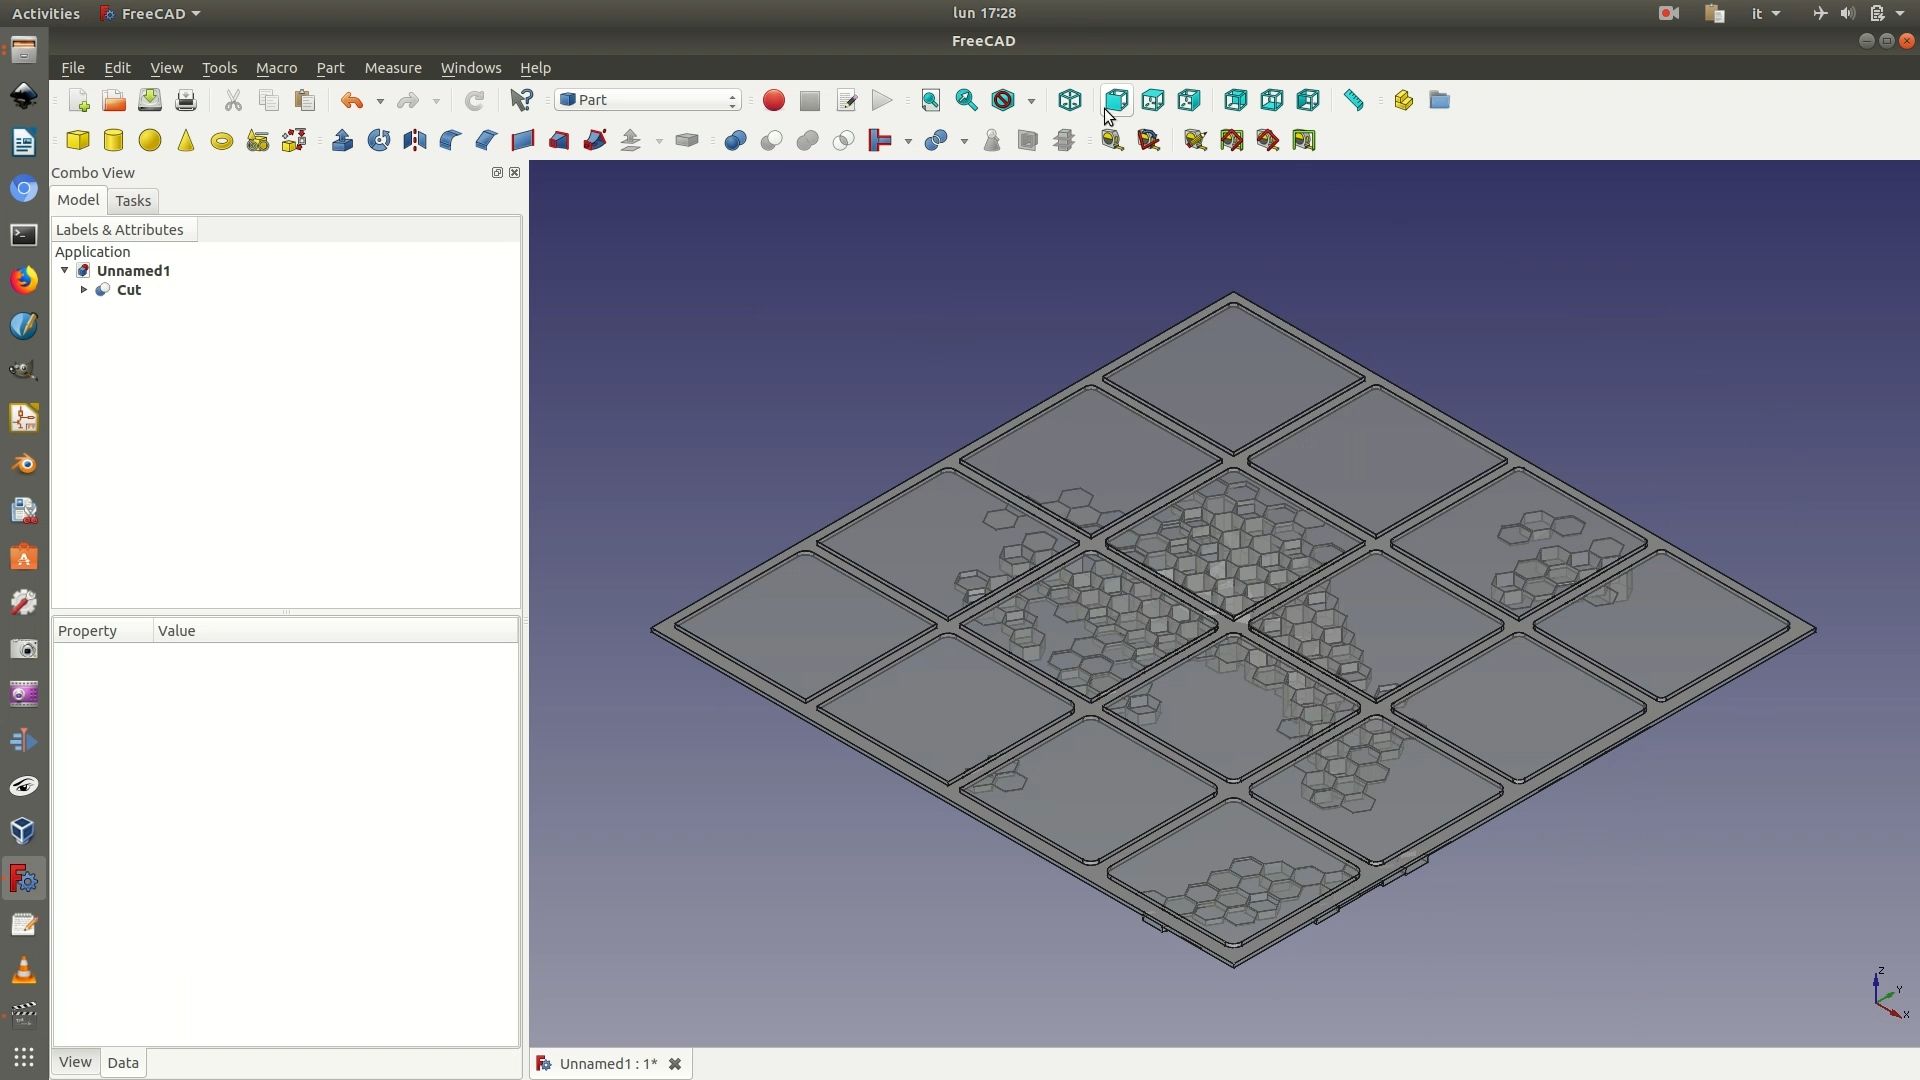1920x1080 pixels.
Task: Fit all content in the view
Action: click(931, 100)
